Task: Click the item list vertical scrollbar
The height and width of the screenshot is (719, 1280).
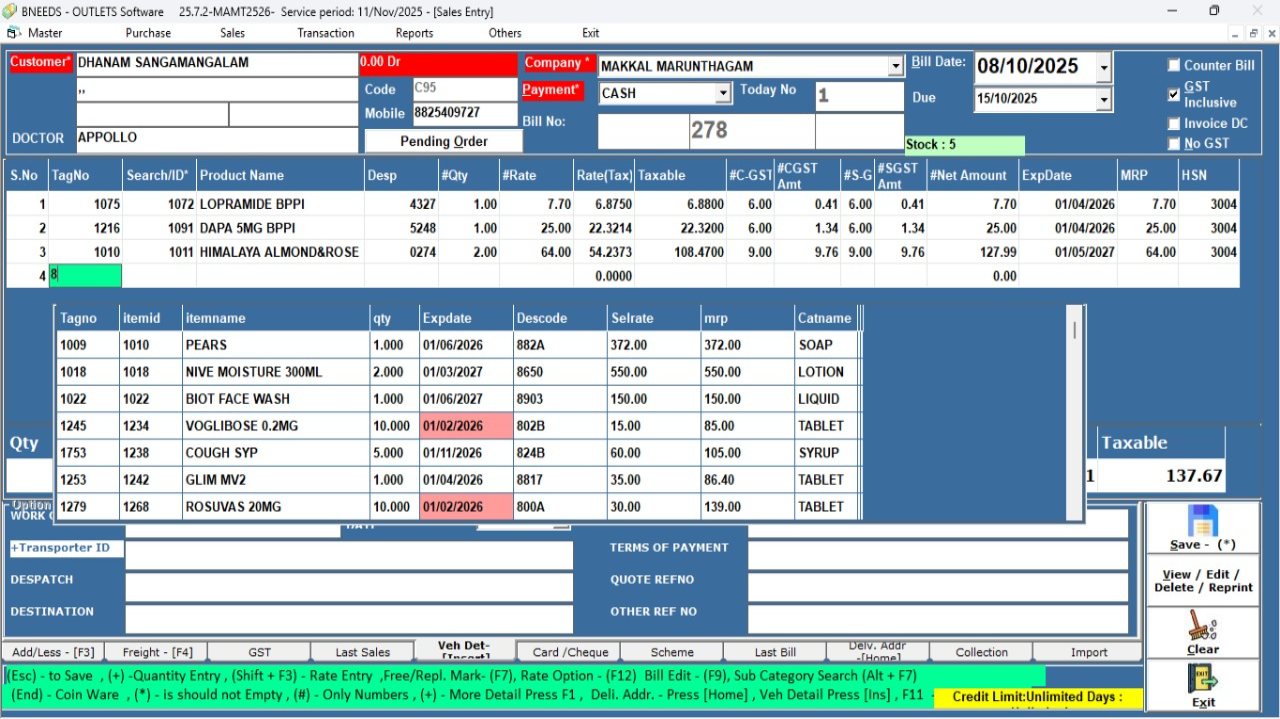Action: 1075,420
